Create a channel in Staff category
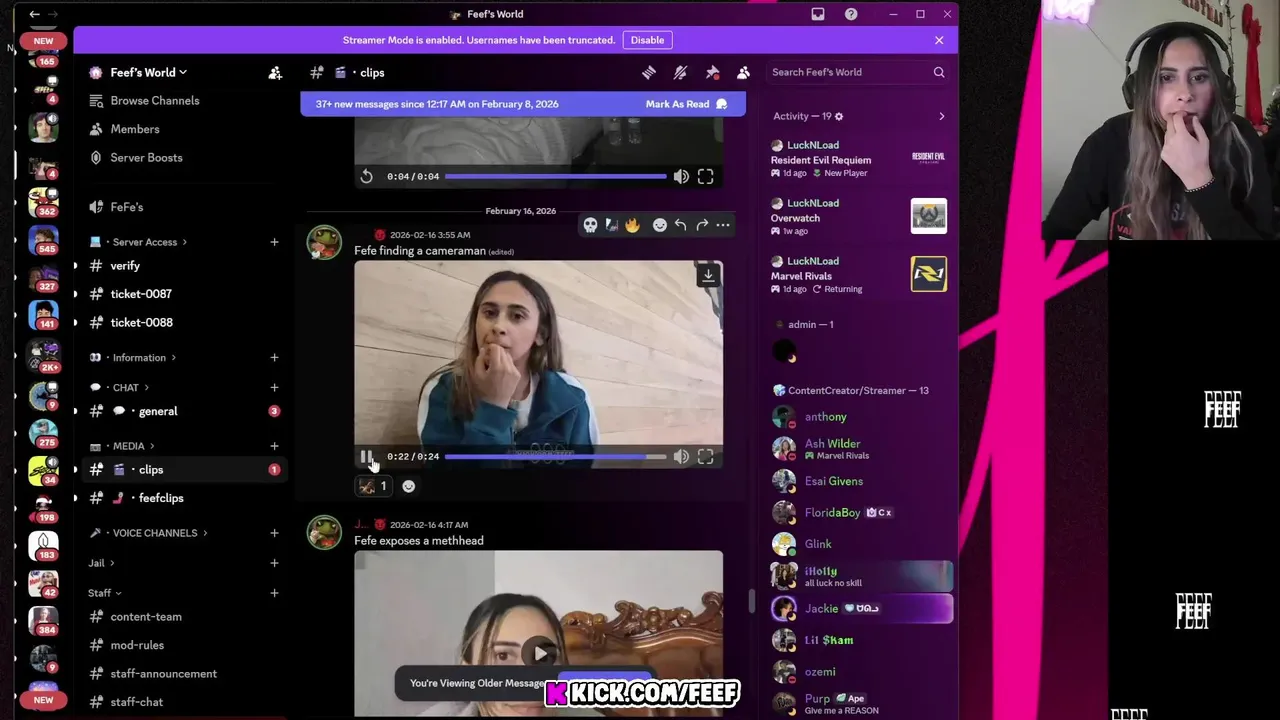This screenshot has height=720, width=1280. tap(274, 593)
